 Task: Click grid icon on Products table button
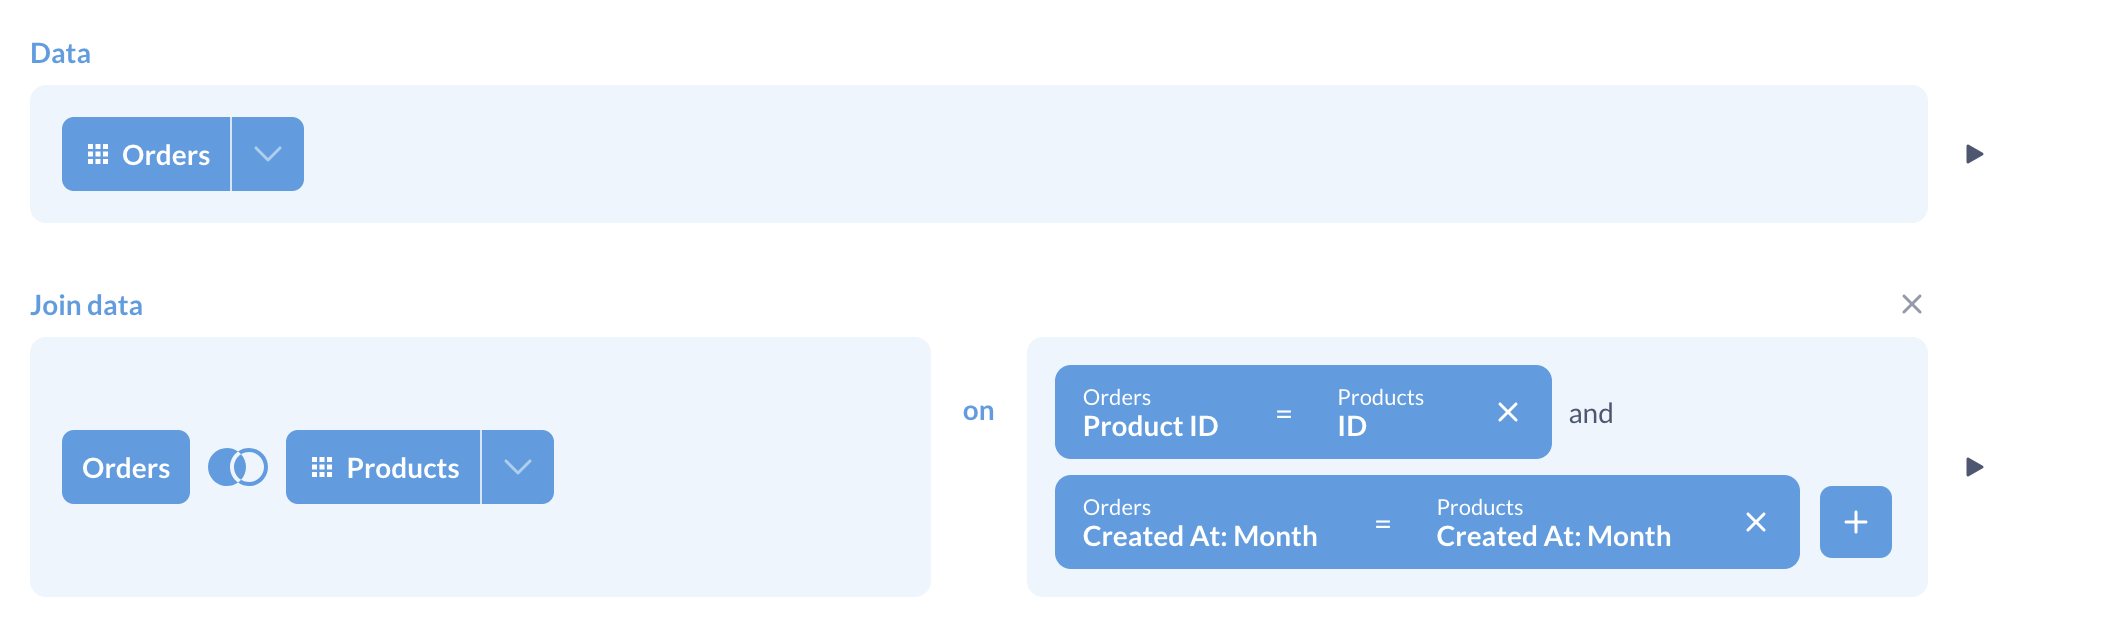322,467
